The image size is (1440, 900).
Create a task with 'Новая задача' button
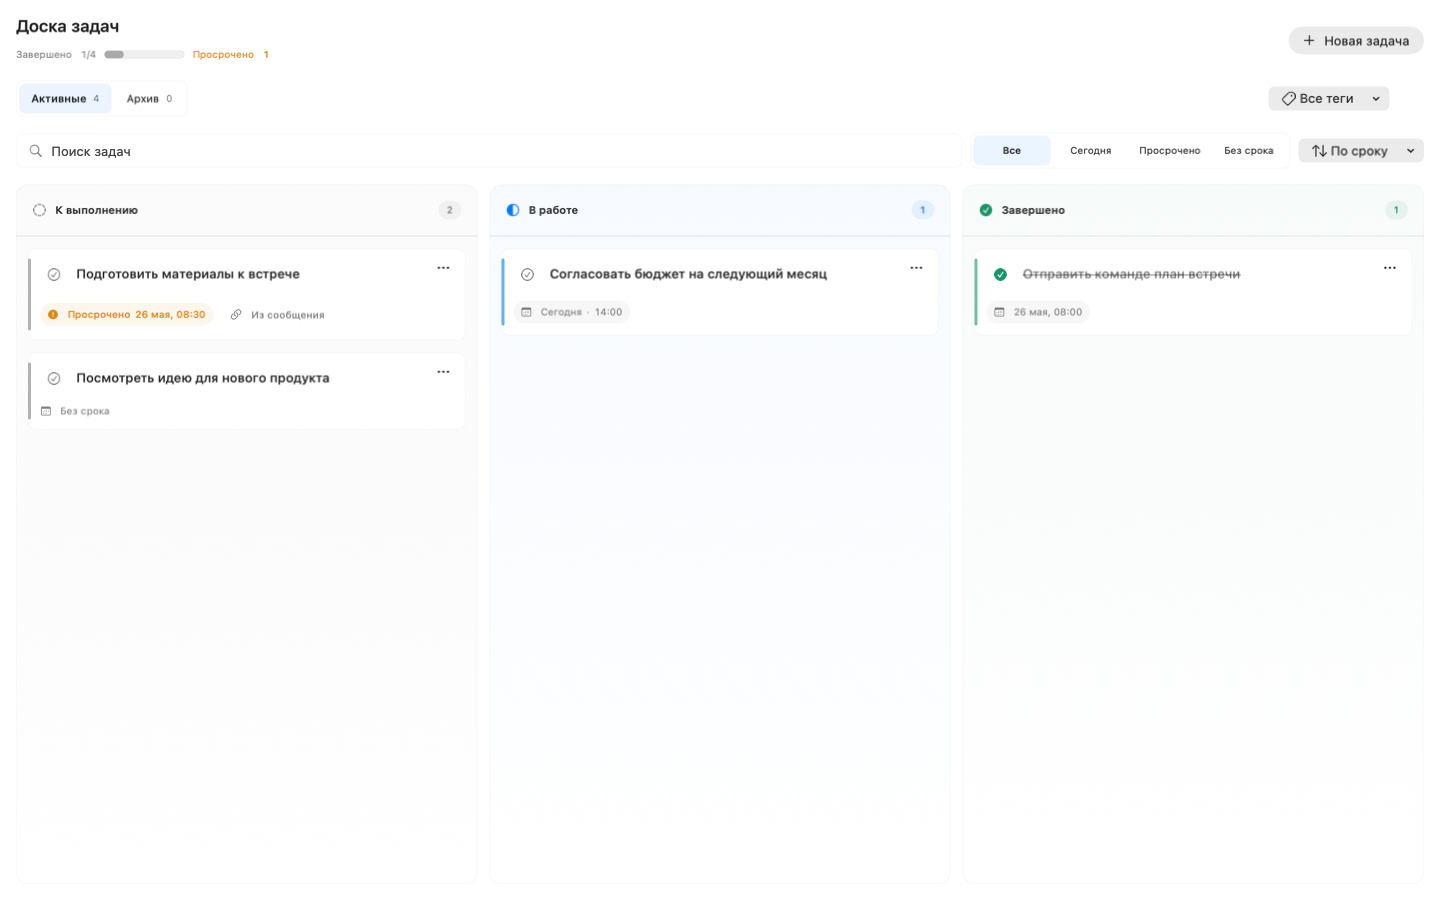click(x=1355, y=40)
